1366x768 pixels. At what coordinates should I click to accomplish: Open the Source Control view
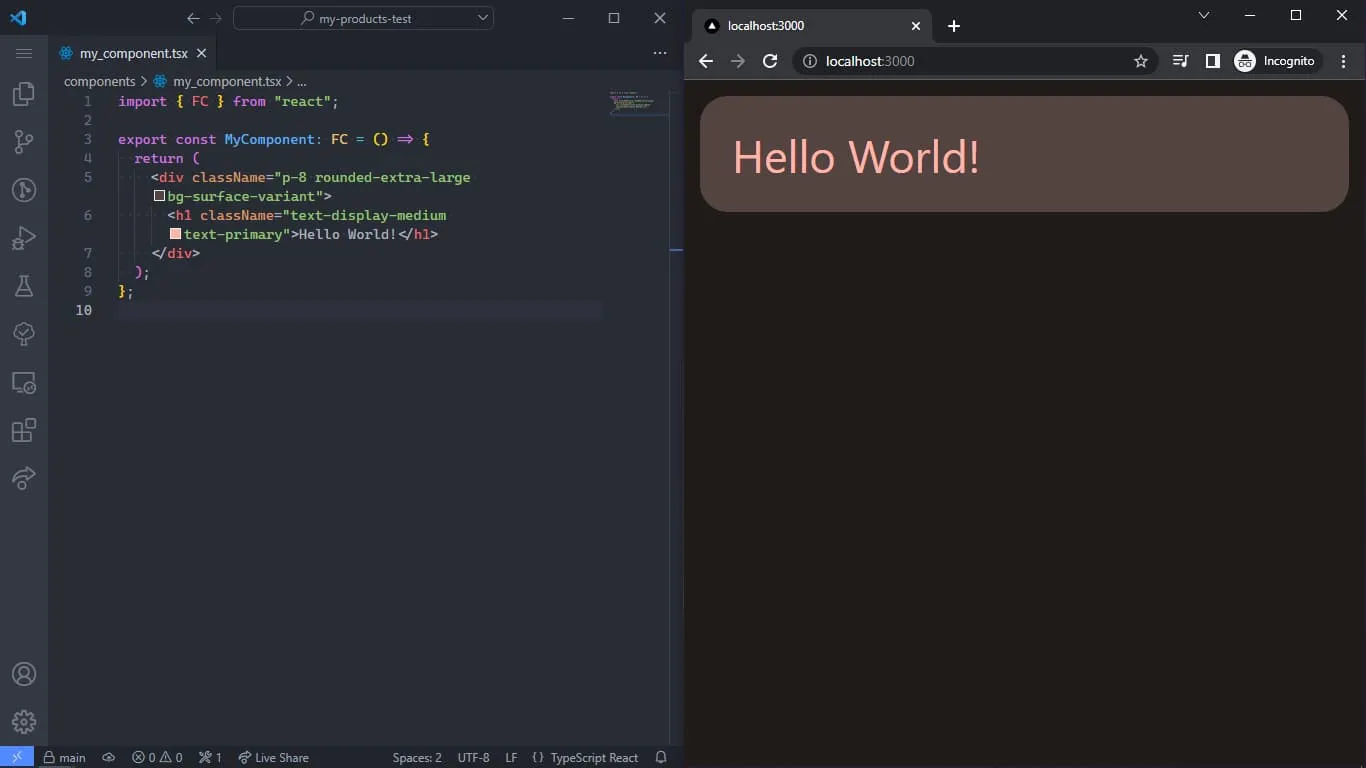coord(23,142)
